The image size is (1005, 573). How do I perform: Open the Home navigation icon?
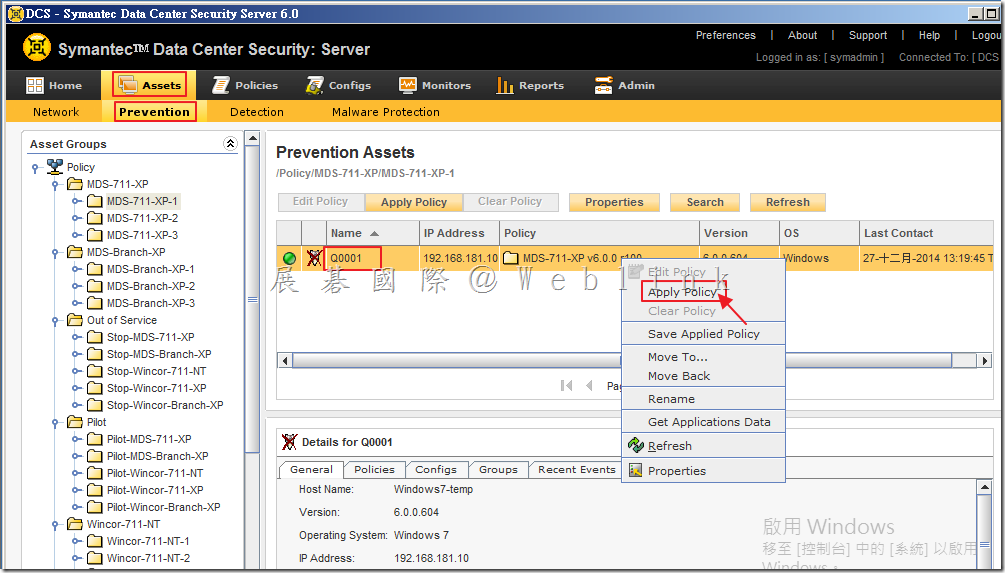pos(35,85)
